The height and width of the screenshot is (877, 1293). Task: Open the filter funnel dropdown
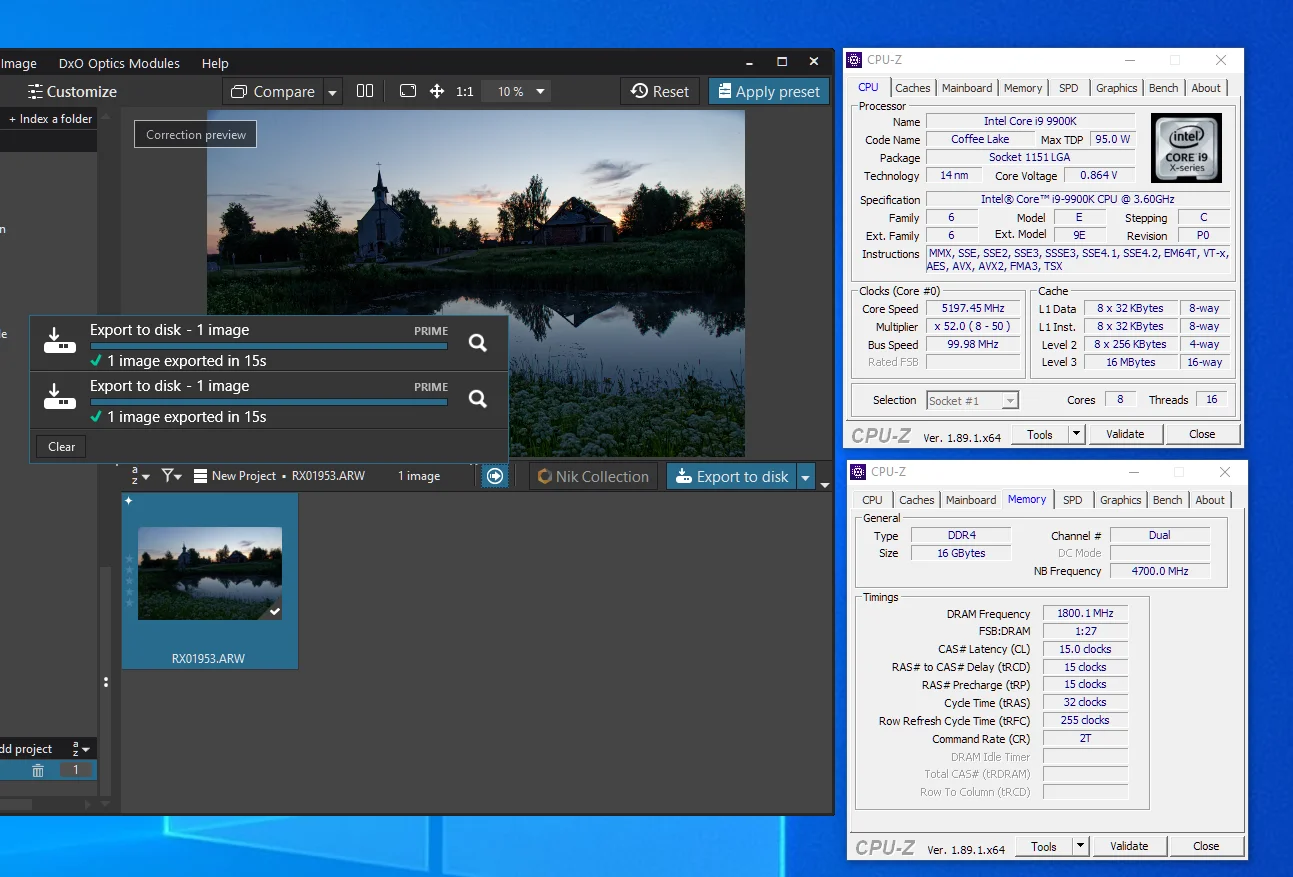tap(172, 476)
